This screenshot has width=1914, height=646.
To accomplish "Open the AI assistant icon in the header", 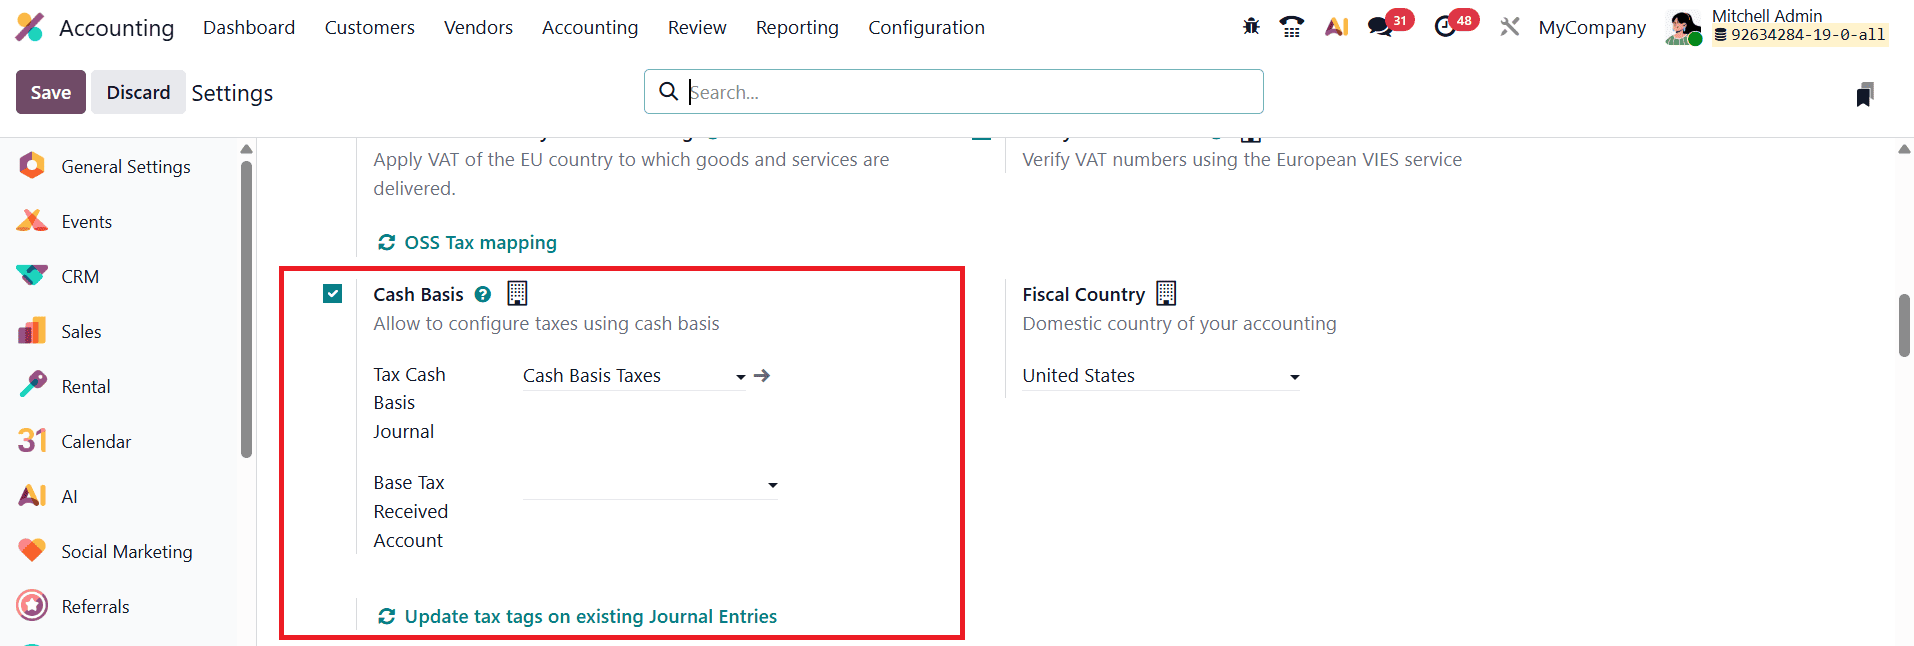I will point(1337,27).
